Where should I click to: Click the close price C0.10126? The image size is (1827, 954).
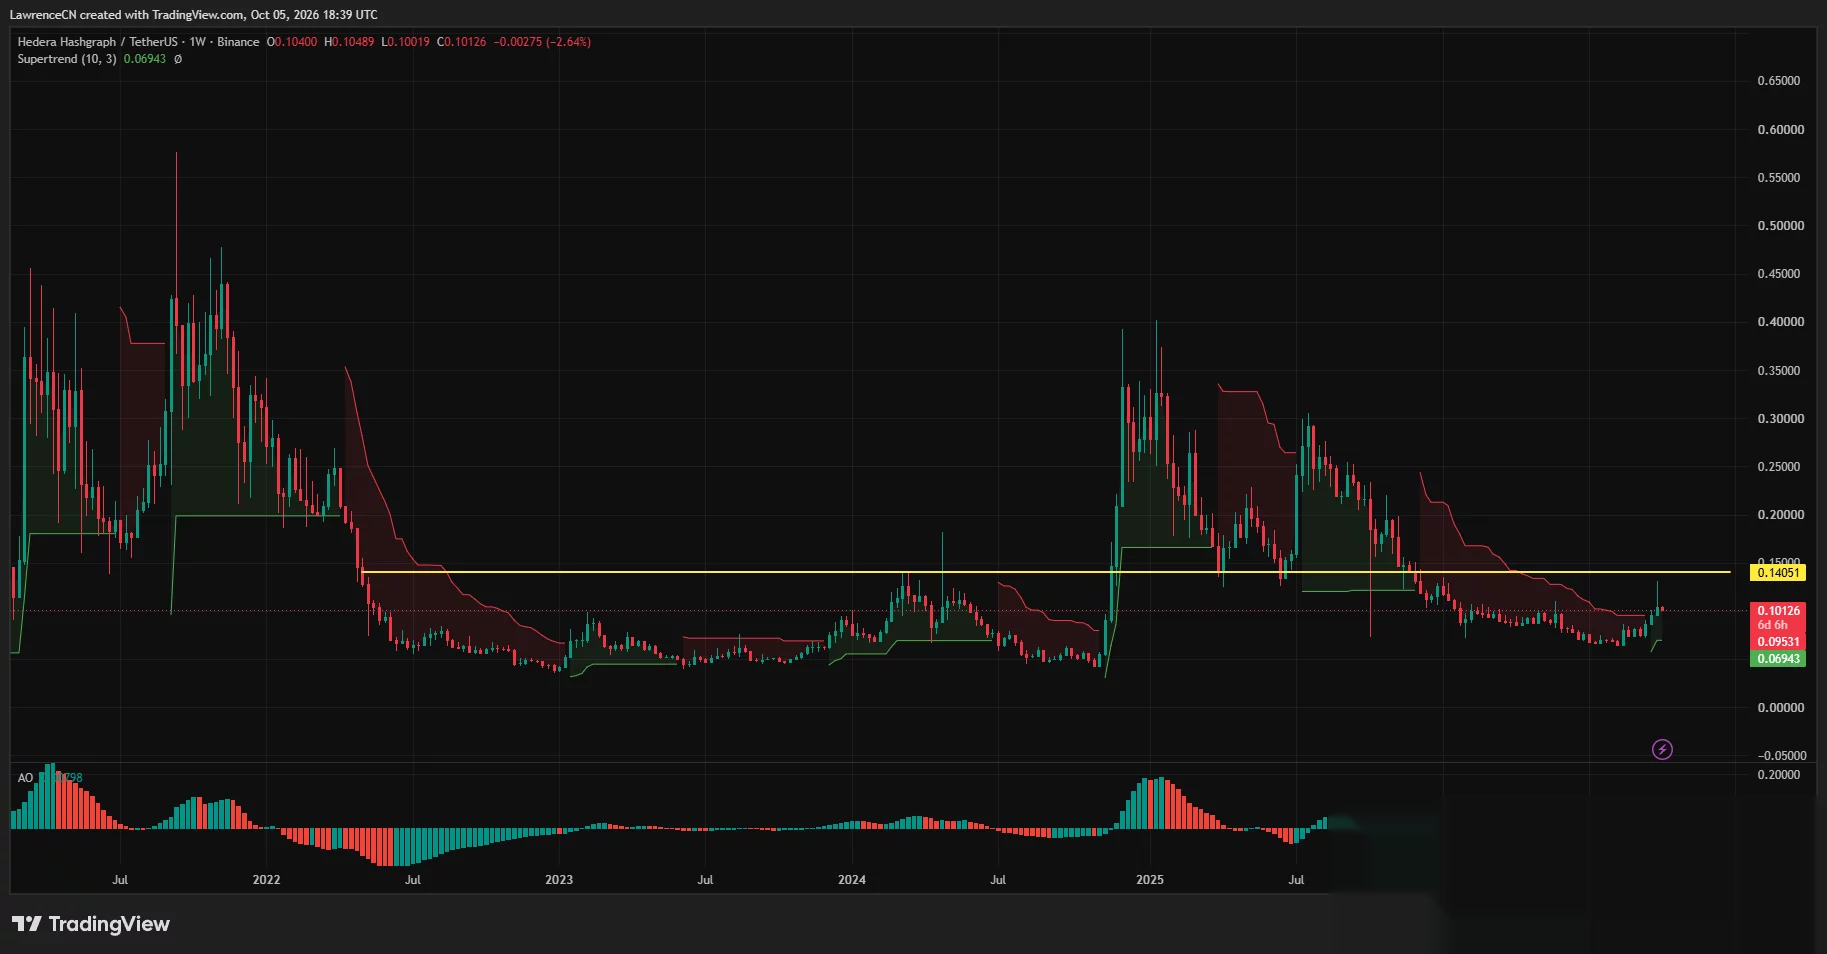[462, 42]
